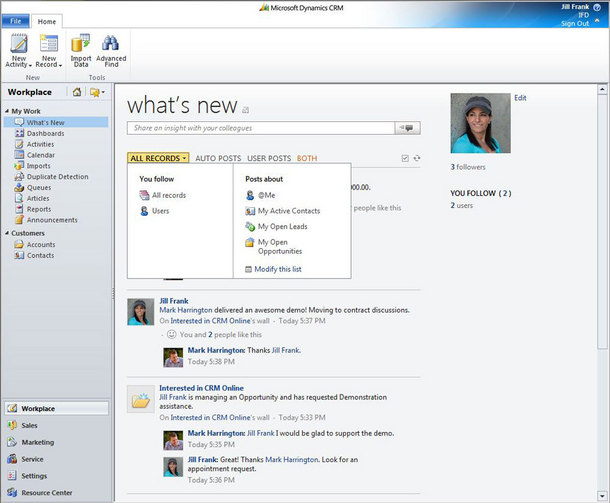Click the scrollbar up arrow
This screenshot has height=503, width=610.
[x=602, y=89]
